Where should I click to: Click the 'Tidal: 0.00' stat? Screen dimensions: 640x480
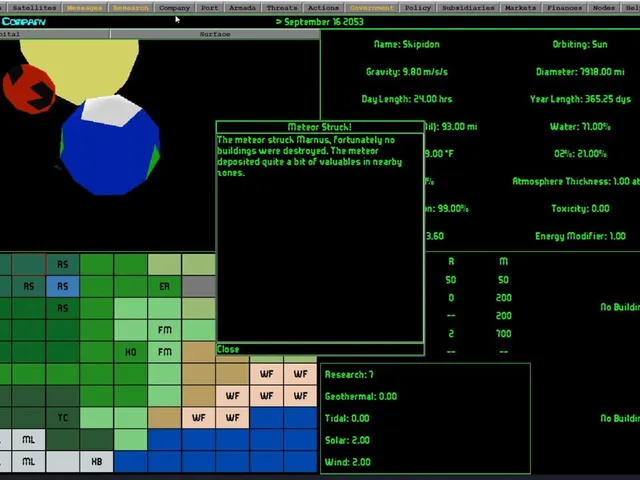point(347,418)
